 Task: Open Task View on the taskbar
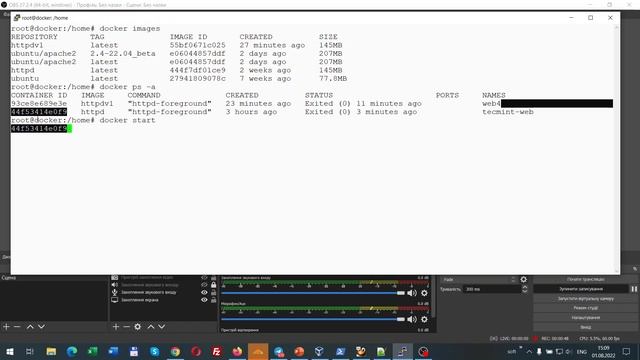click(30, 351)
